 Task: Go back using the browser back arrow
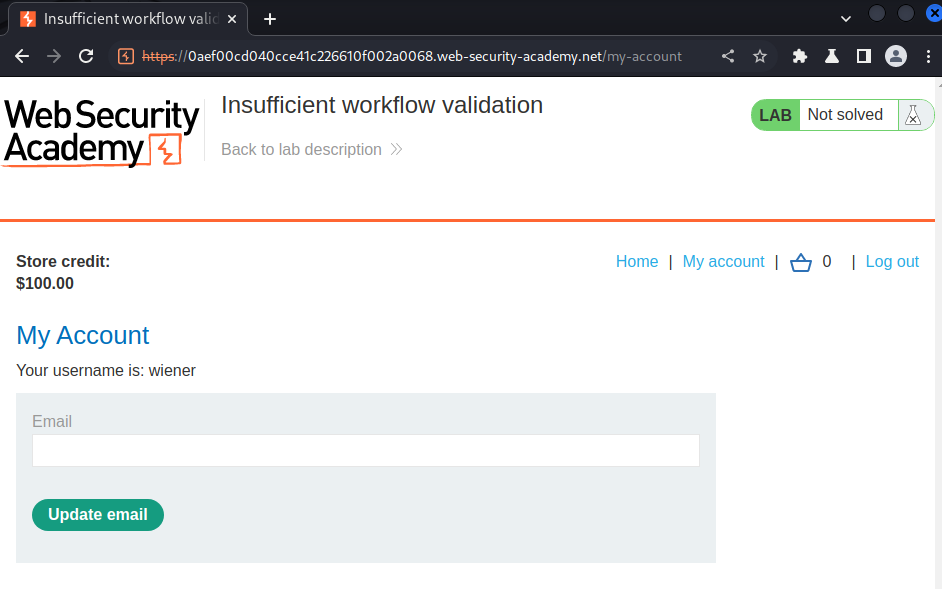[22, 56]
